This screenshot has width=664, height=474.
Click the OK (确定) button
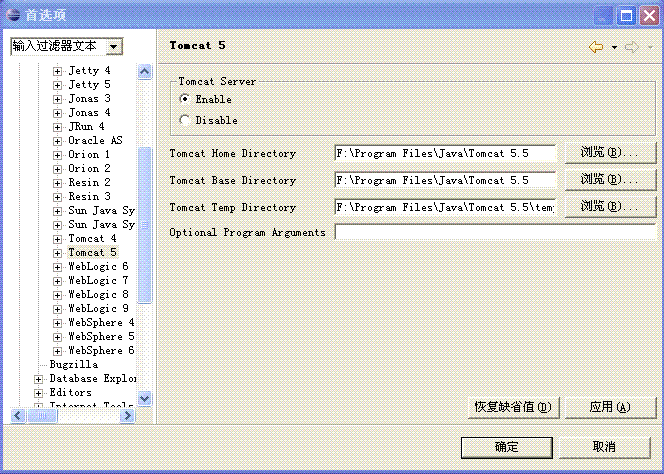coord(506,447)
